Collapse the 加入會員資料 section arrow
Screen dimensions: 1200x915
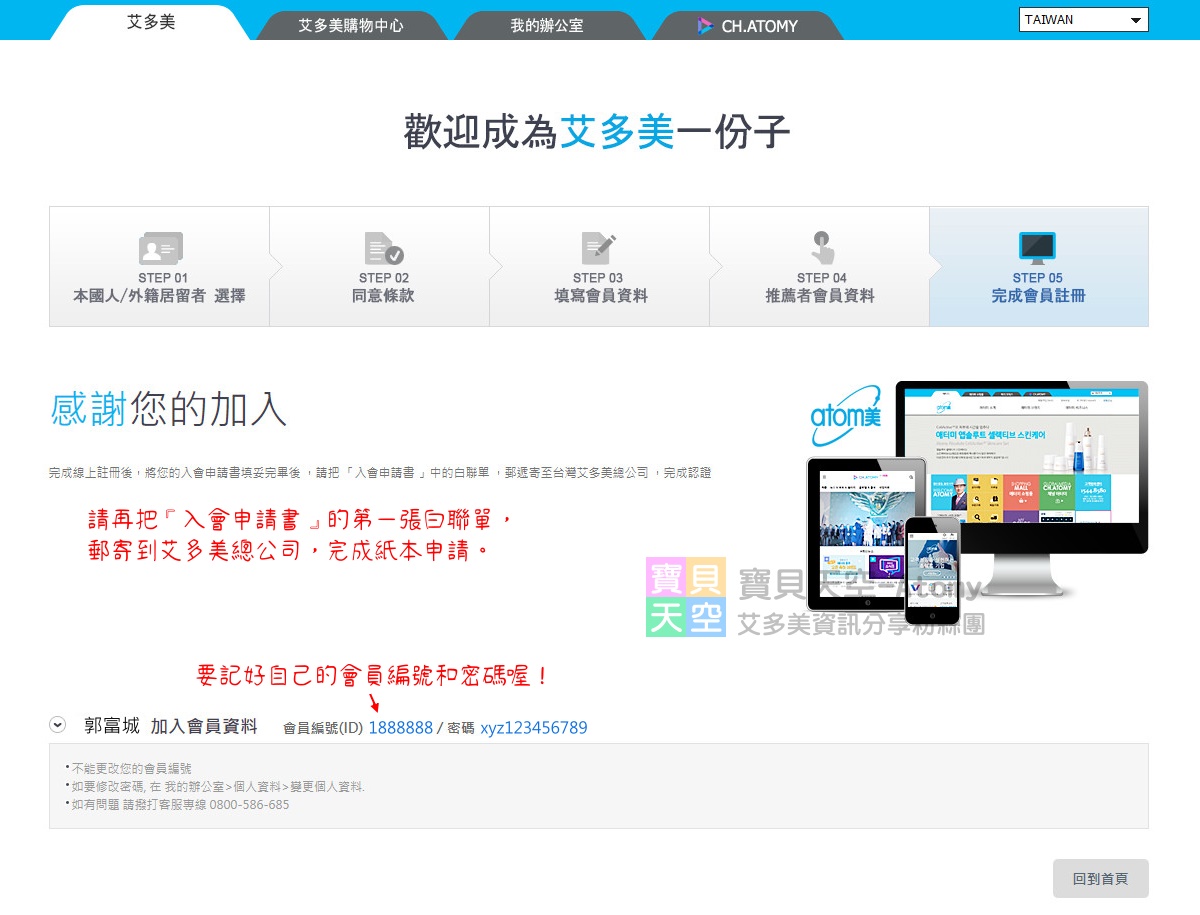pos(58,725)
